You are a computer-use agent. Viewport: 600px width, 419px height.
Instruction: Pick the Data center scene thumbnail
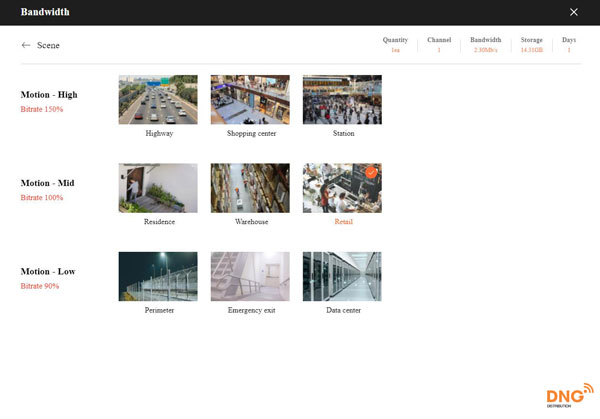tap(342, 276)
